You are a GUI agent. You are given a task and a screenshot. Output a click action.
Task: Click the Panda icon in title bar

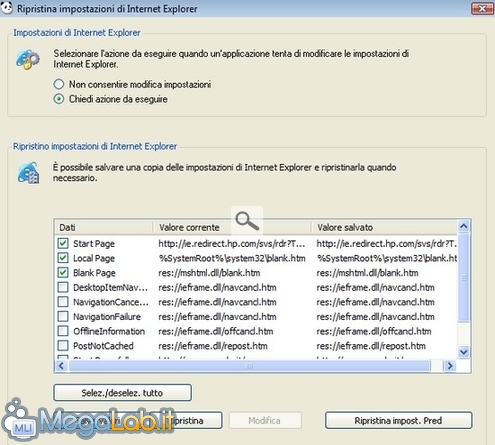6,7
